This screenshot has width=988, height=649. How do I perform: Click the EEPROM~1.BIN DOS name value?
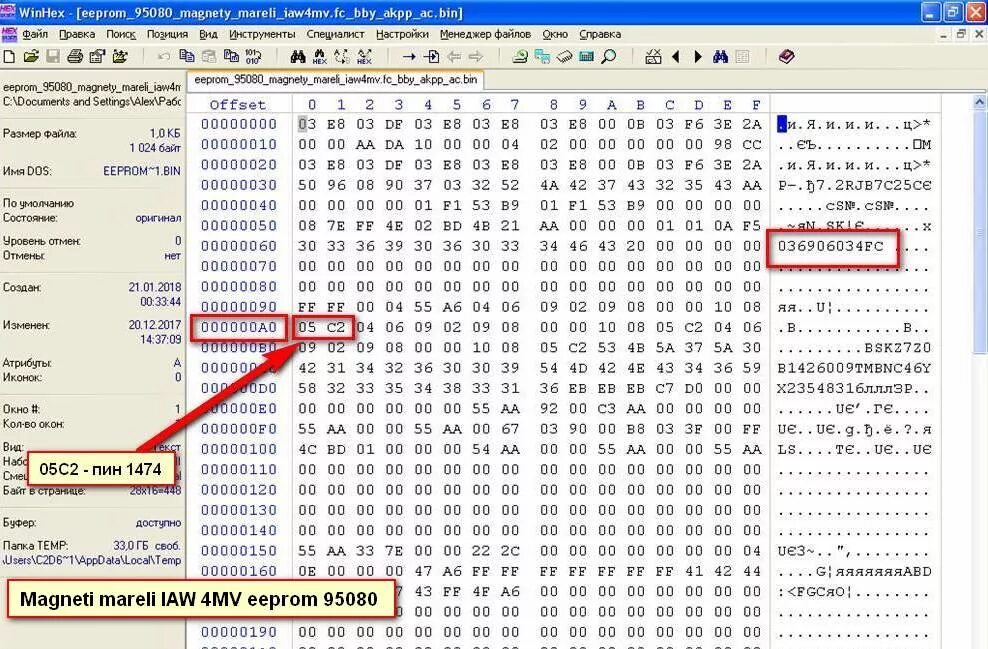coord(142,171)
